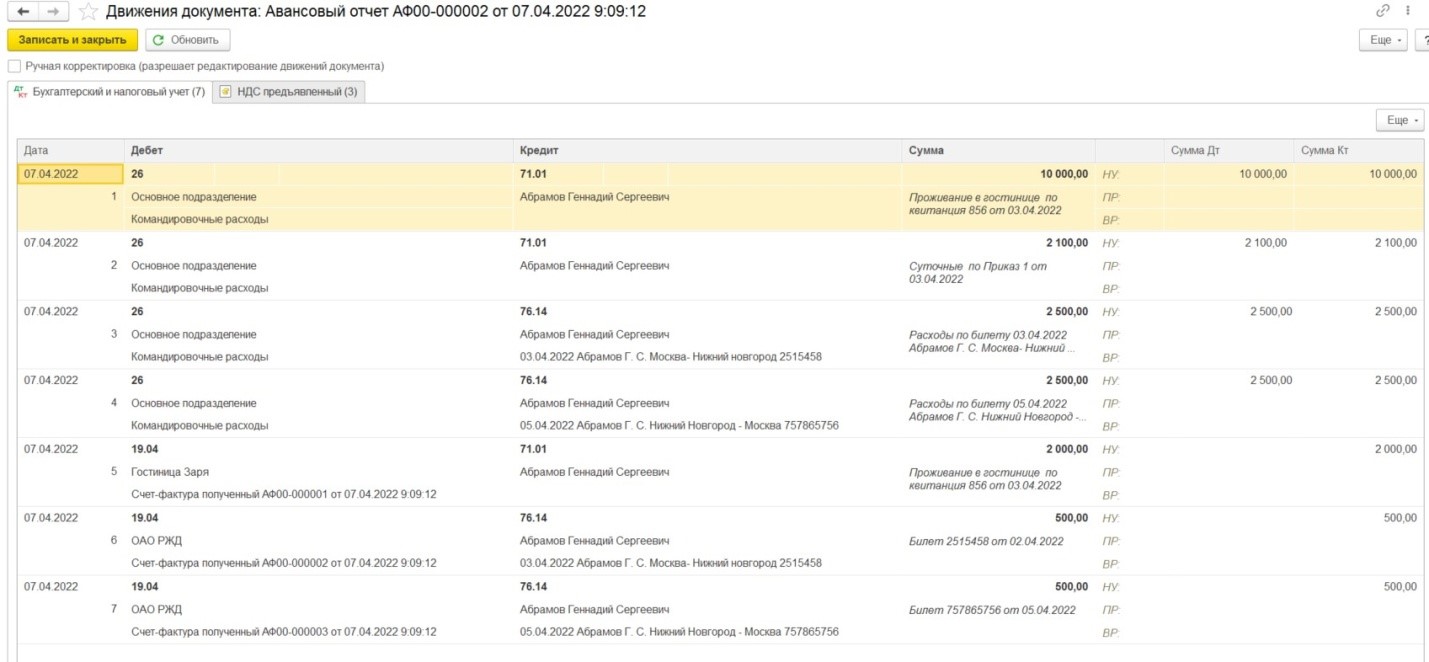Select the Суточные по Приказ 1 row
The image size is (1429, 662).
pos(720,266)
